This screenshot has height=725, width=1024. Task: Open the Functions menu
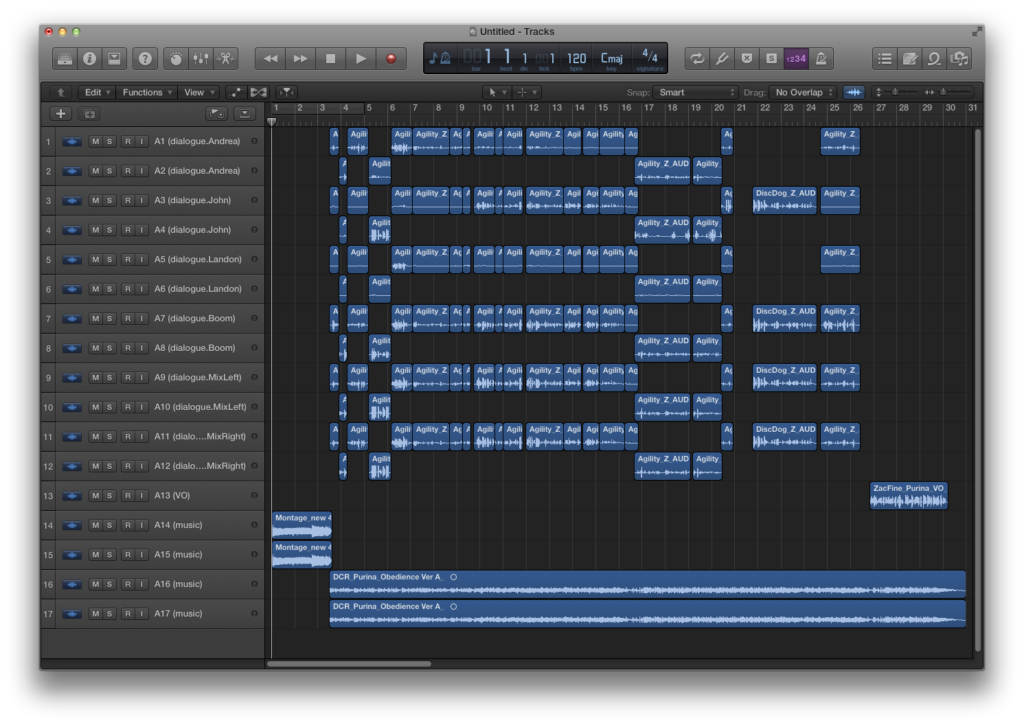pyautogui.click(x=147, y=92)
